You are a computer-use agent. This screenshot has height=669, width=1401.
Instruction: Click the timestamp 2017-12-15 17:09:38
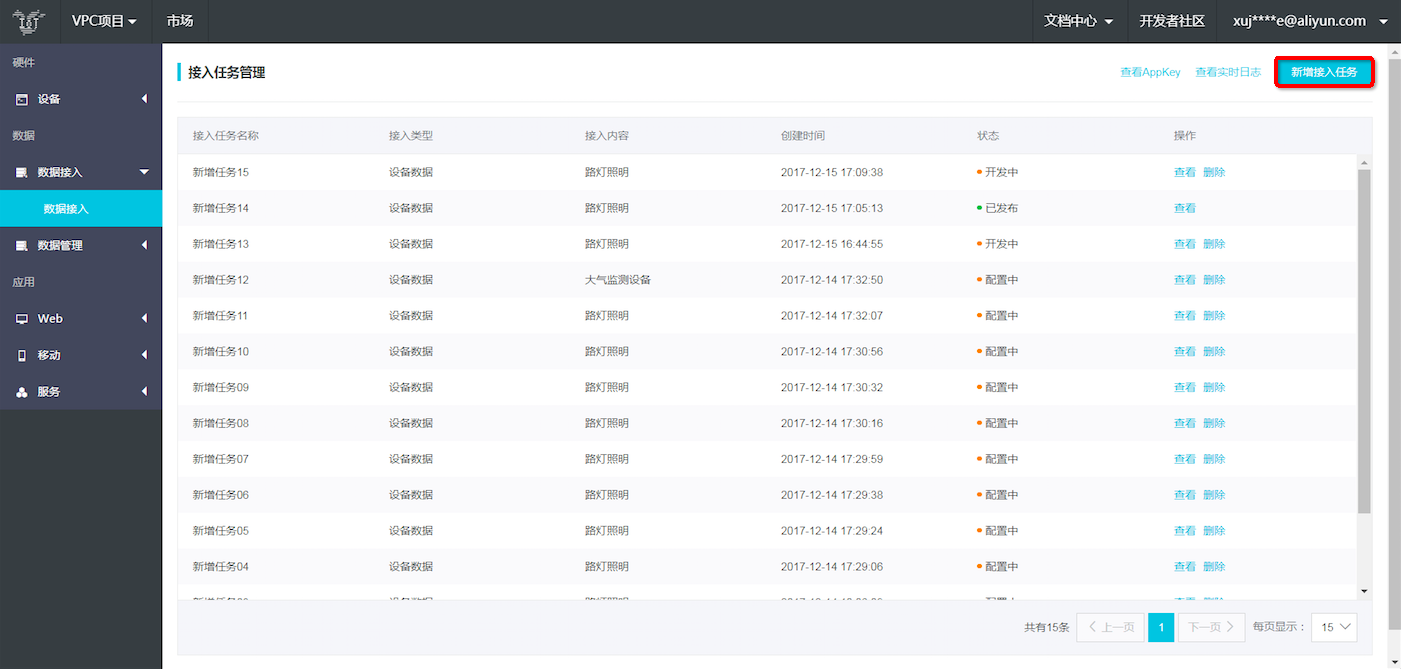click(x=832, y=172)
